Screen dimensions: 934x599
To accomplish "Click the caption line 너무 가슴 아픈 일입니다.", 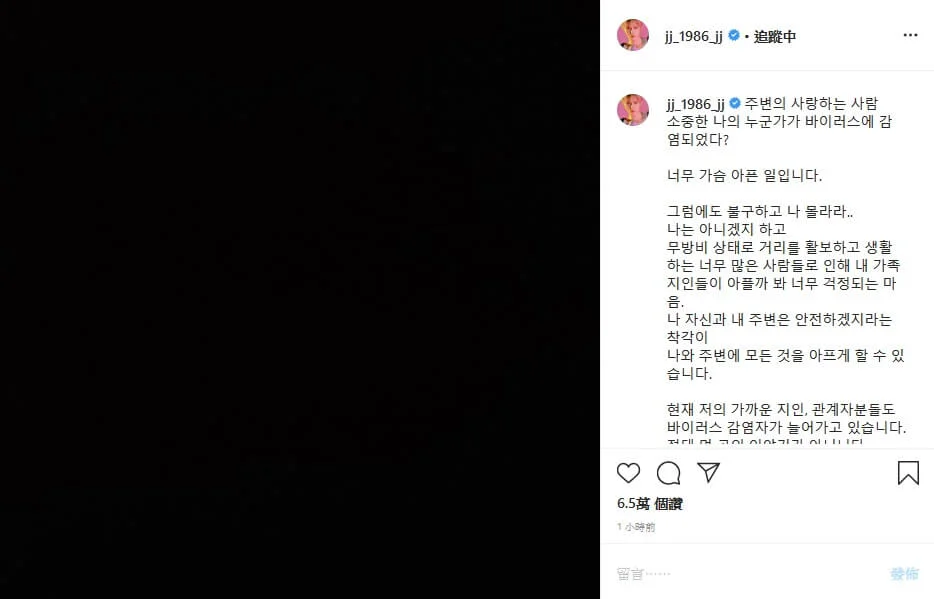I will tap(744, 176).
